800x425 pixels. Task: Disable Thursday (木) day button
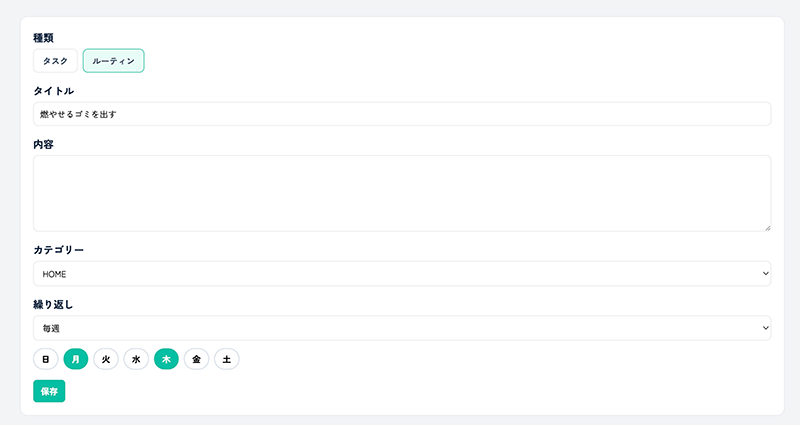click(166, 359)
